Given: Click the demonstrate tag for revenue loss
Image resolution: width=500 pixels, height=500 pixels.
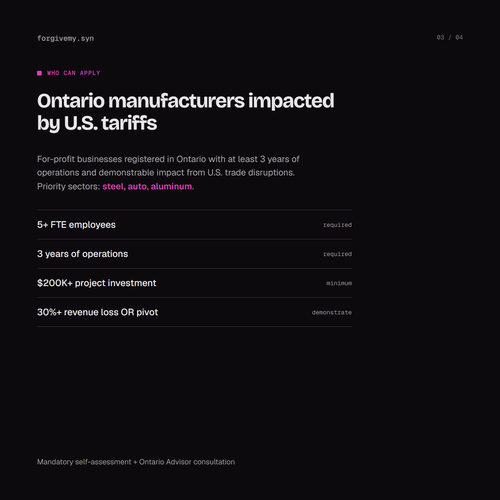Looking at the screenshot, I should (x=332, y=312).
